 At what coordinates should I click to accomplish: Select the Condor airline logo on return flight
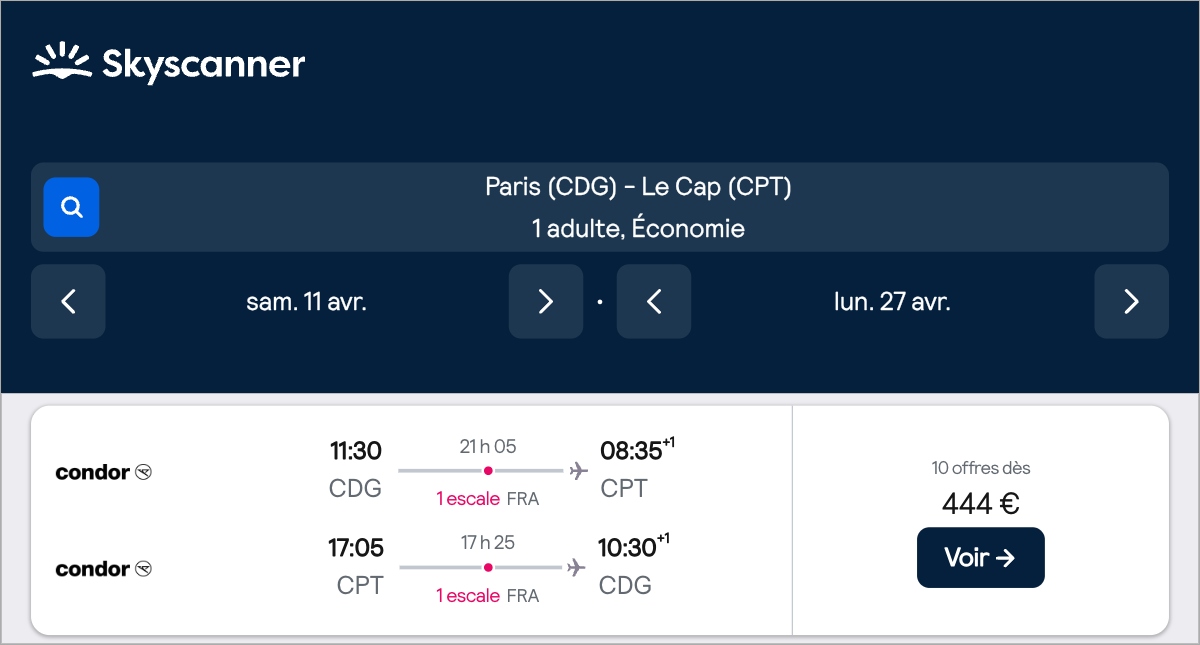coord(103,568)
